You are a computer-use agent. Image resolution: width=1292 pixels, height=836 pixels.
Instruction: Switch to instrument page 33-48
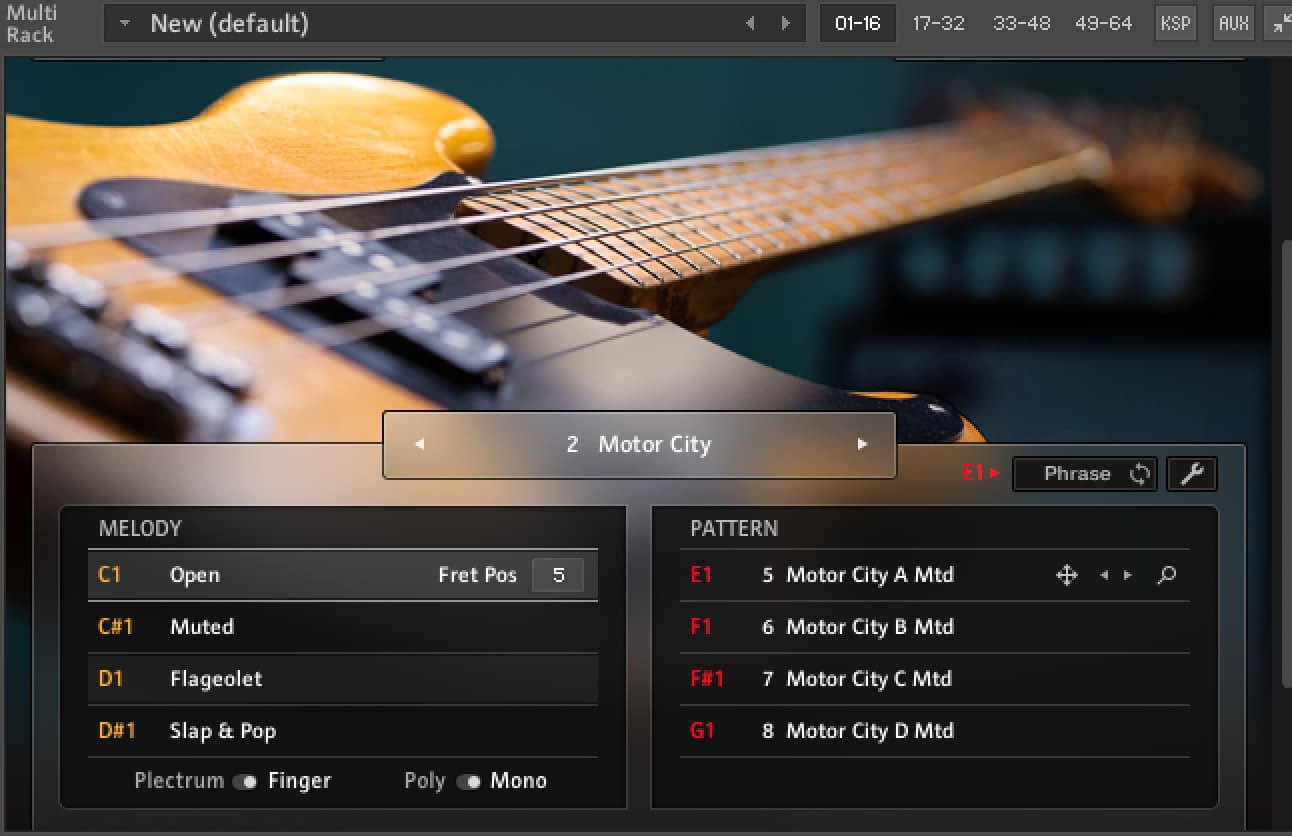click(1021, 23)
